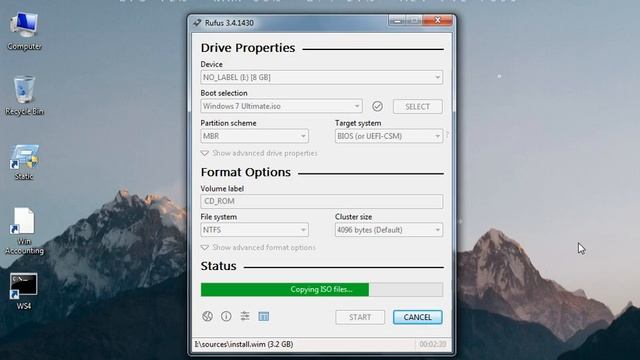
Task: Click the Copying ISO files progress bar
Action: (x=322, y=289)
